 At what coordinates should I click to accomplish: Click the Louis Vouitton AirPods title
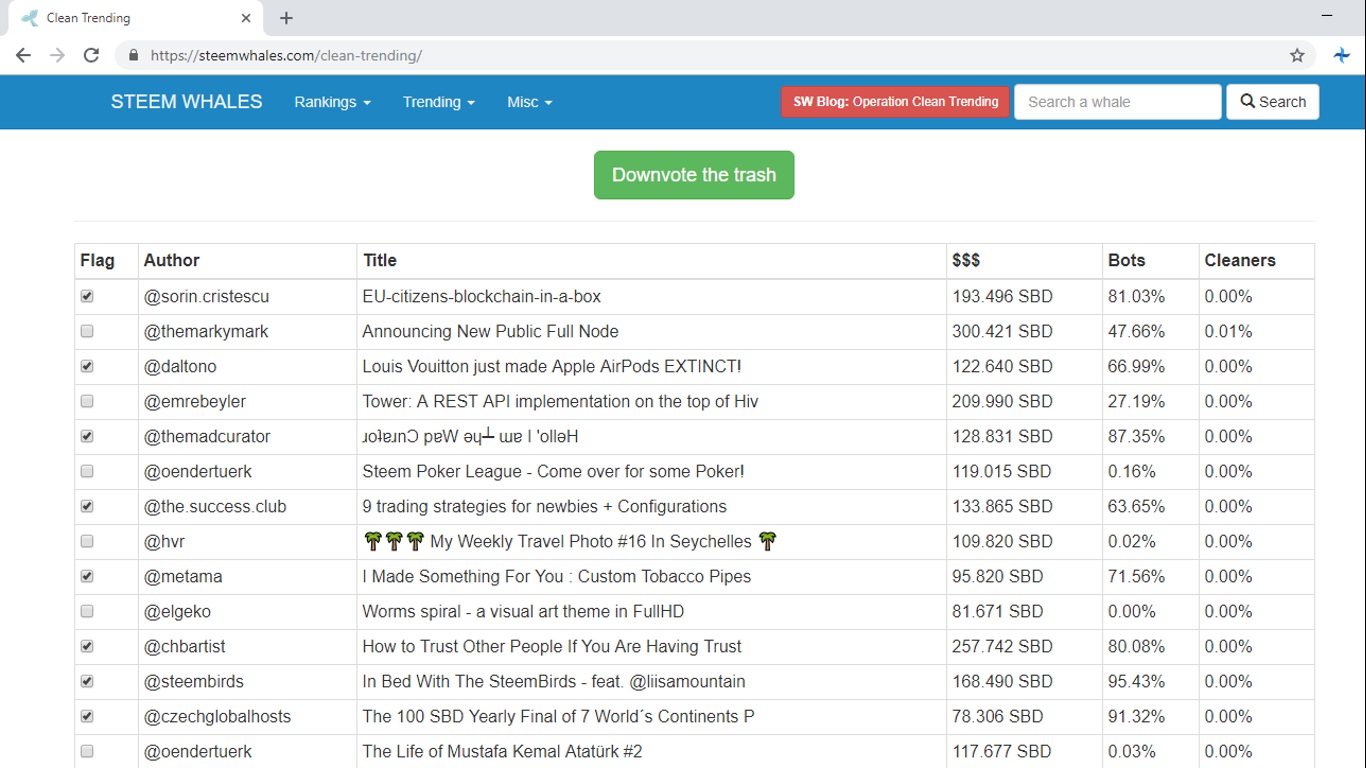coord(552,366)
